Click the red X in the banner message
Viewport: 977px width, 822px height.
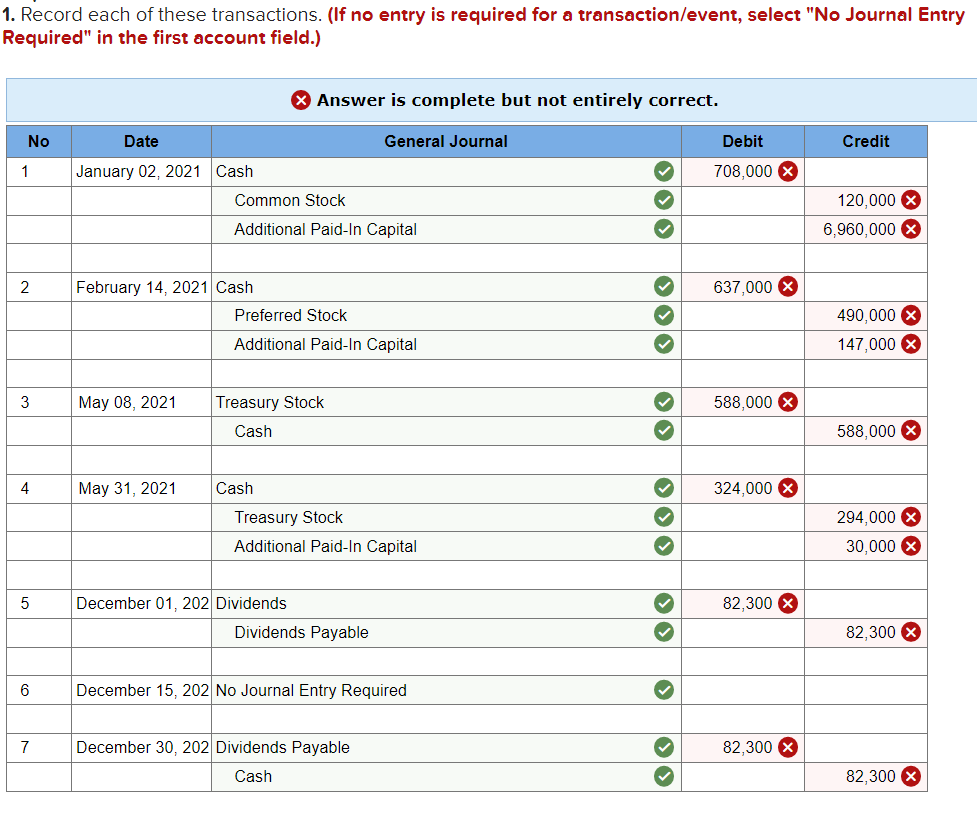pyautogui.click(x=302, y=100)
